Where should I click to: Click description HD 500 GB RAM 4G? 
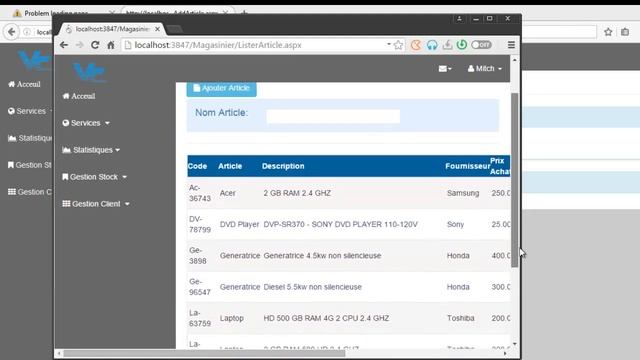pos(326,318)
